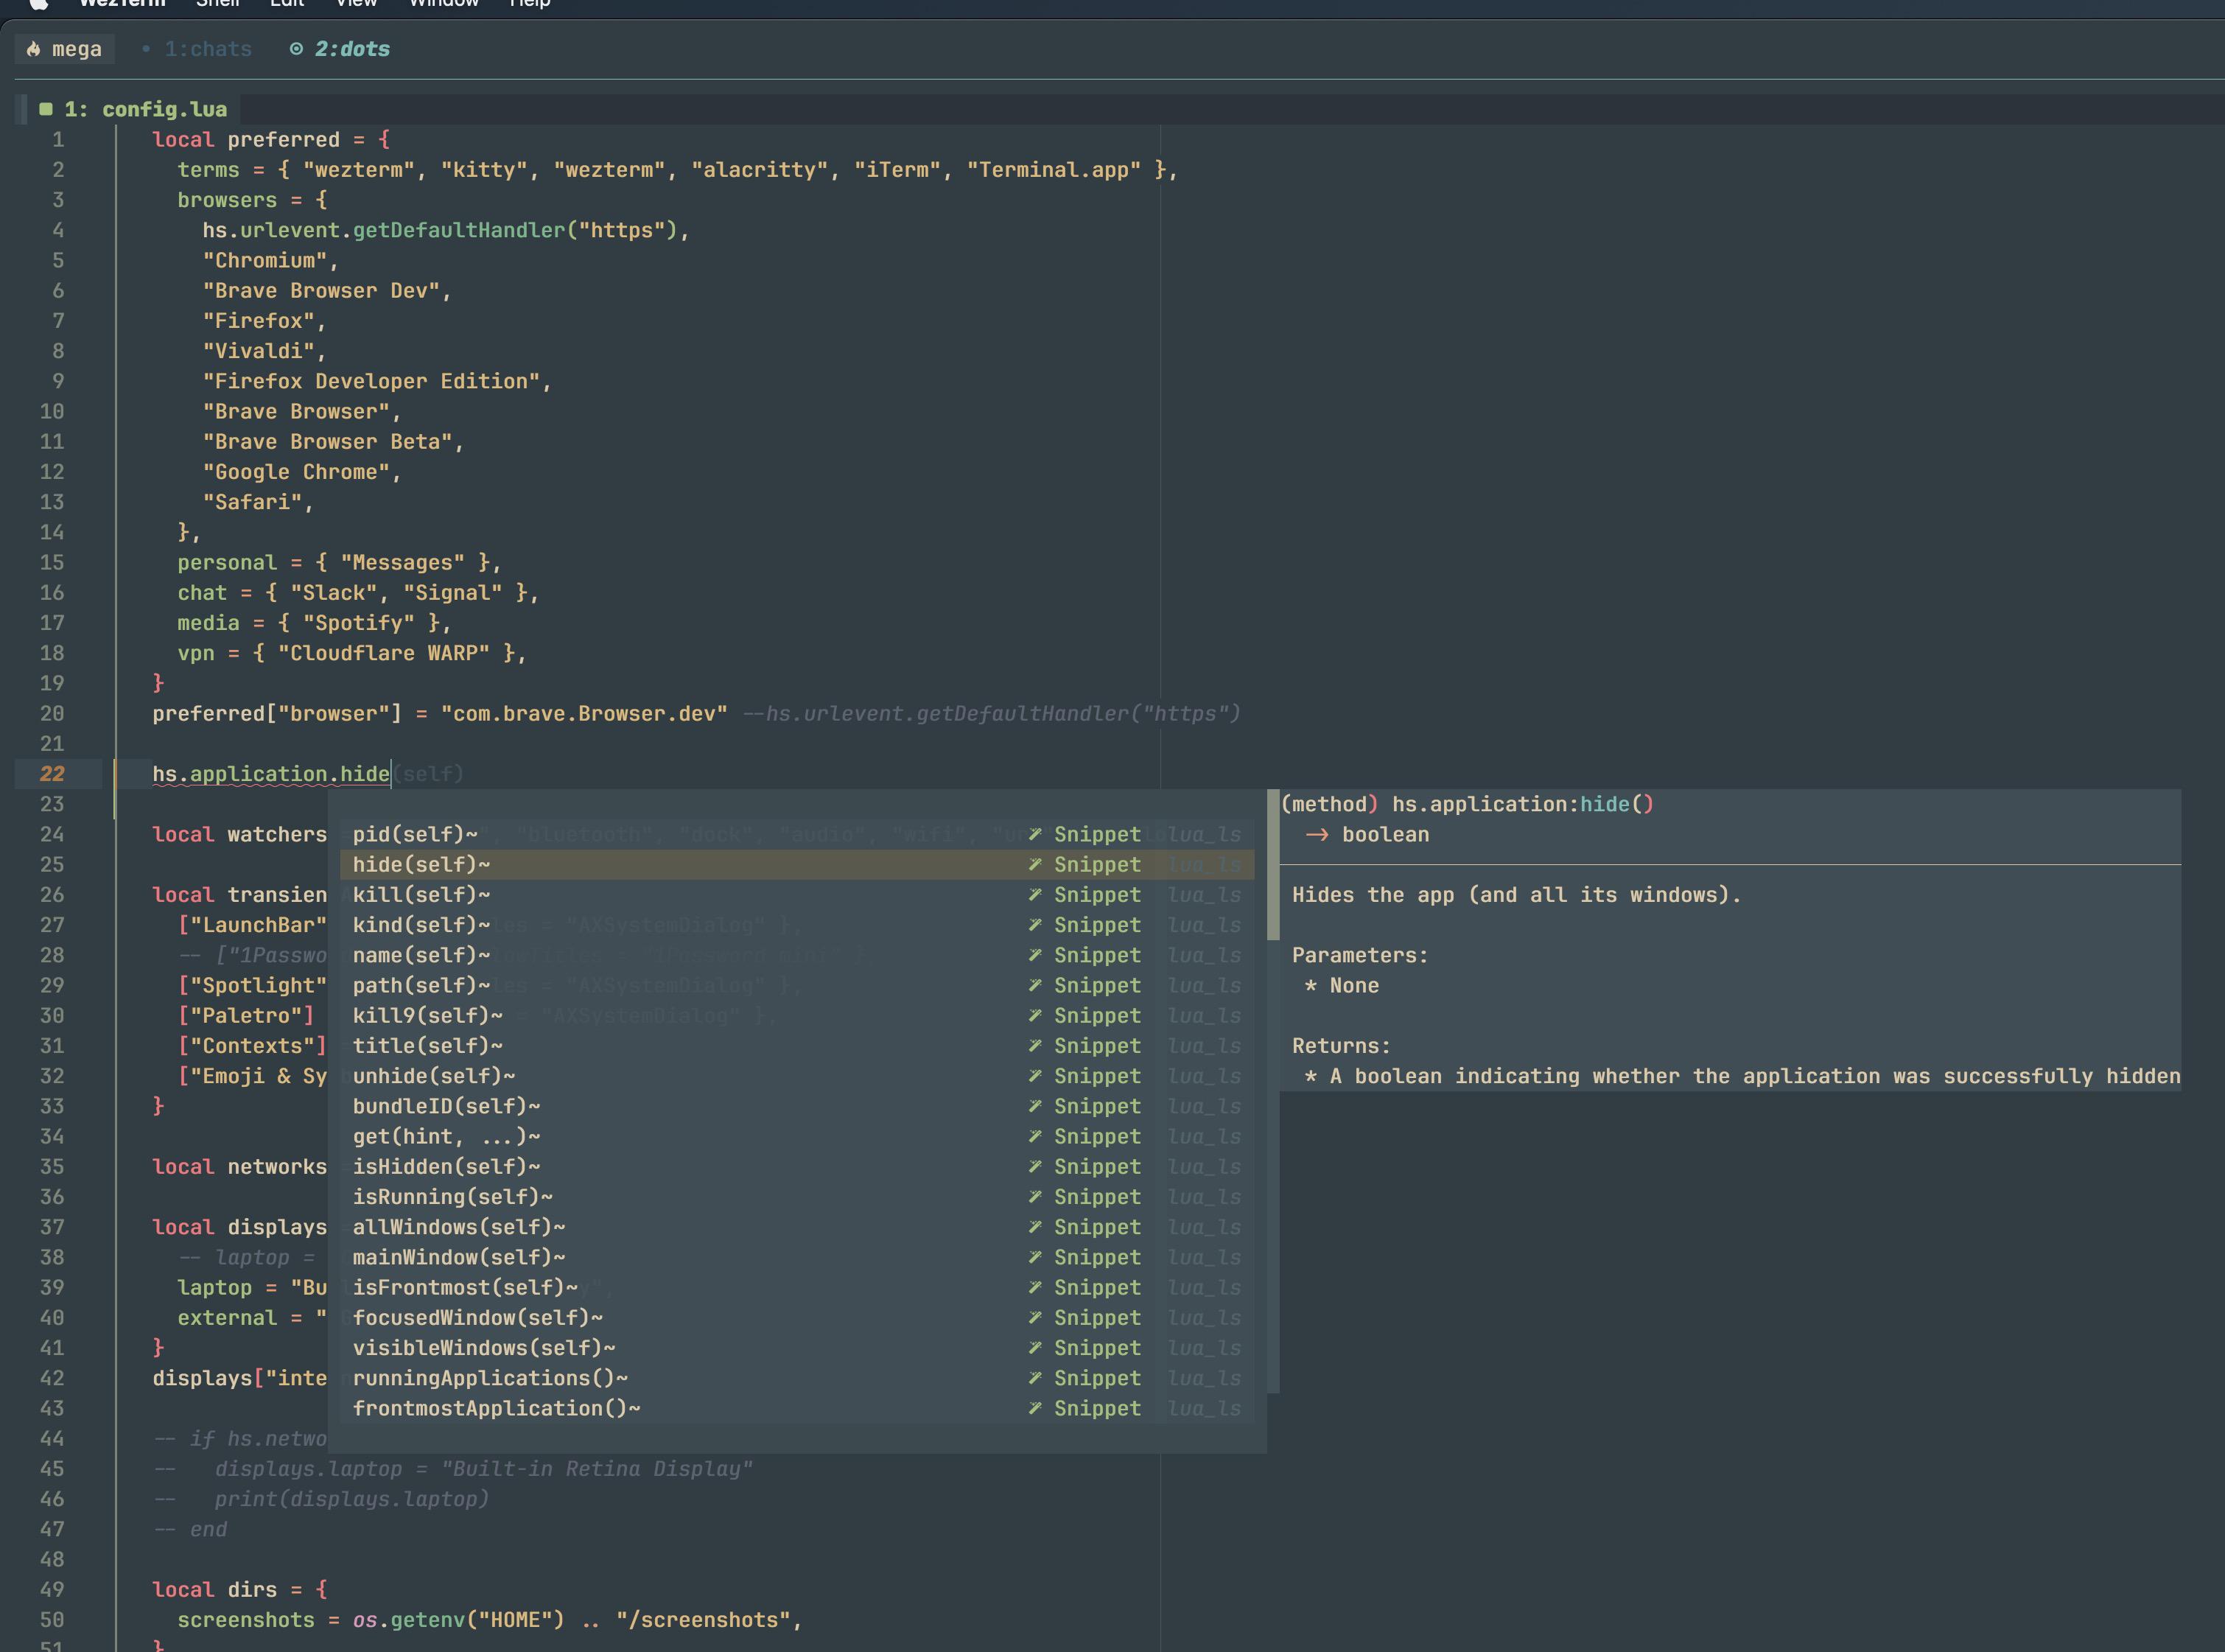The height and width of the screenshot is (1652, 2225).
Task: Click the snippet icon on the unhide(self) row
Action: (x=1036, y=1076)
